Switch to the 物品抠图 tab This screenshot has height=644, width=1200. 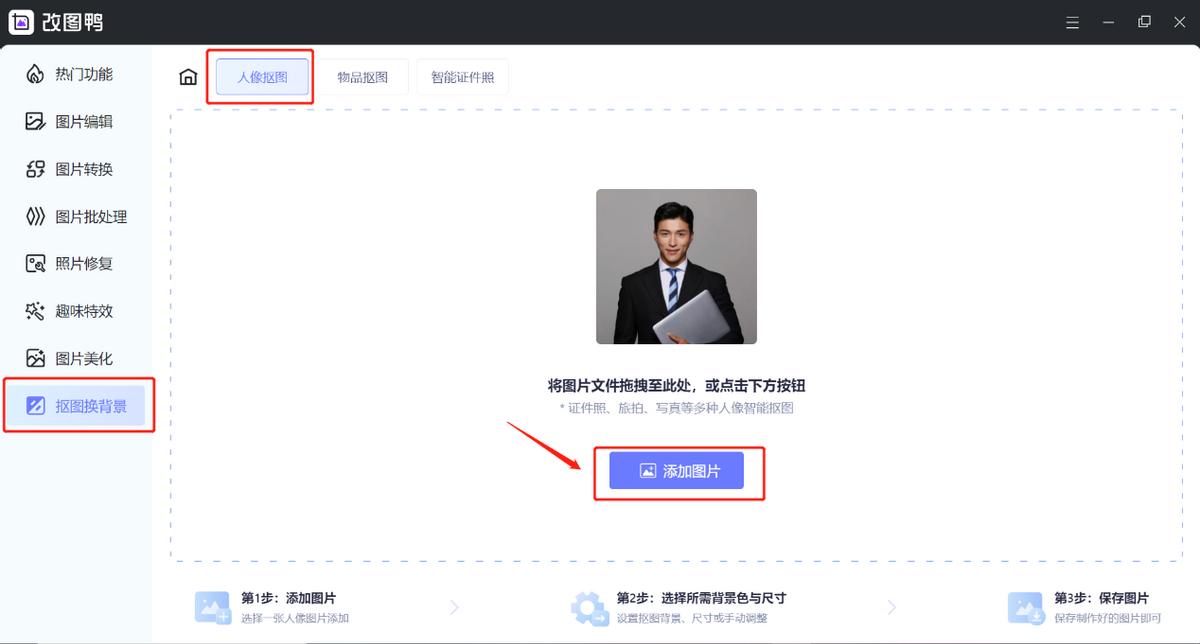tap(363, 75)
